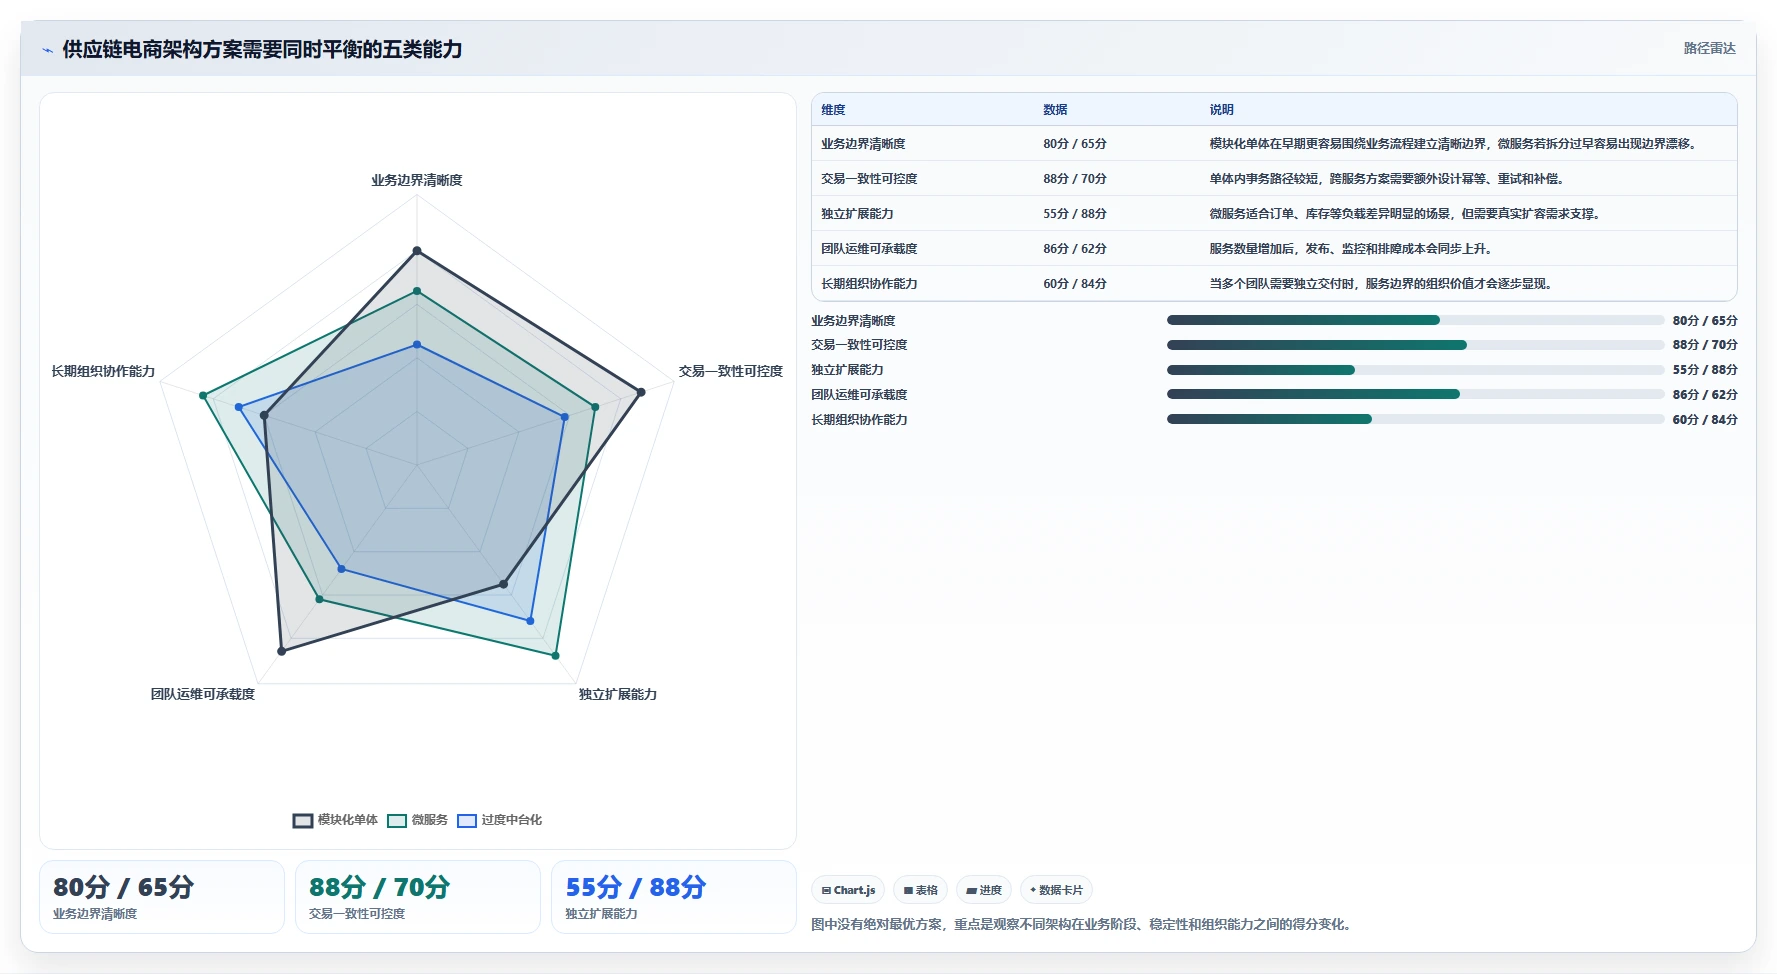Click the 86分 / 62分 progress bar for 团队运维可承载度
Image resolution: width=1777 pixels, height=974 pixels.
(x=1415, y=394)
